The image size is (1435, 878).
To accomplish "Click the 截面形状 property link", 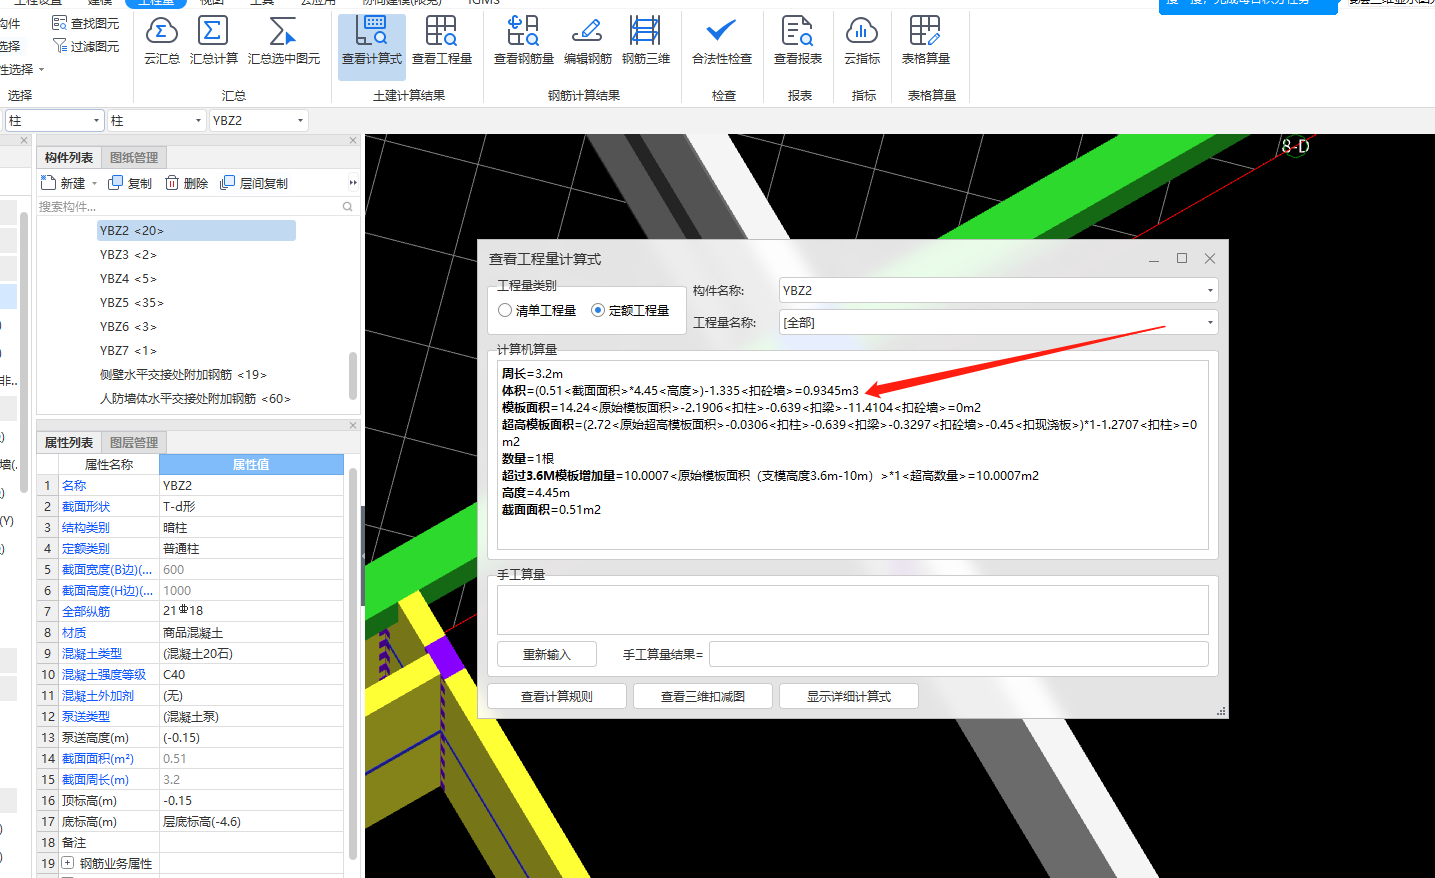I will point(86,507).
